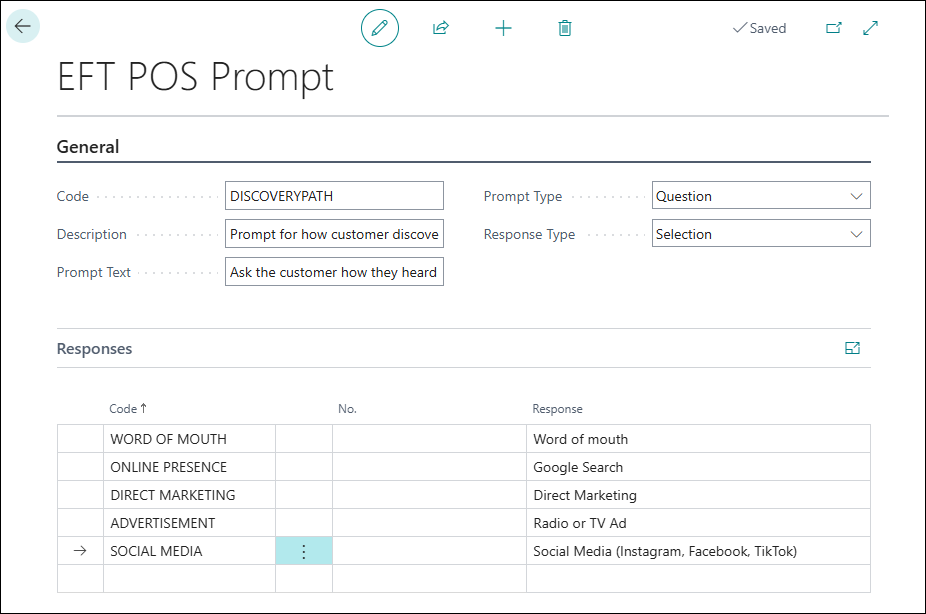The height and width of the screenshot is (614, 926).
Task: Select the SOCIAL MEDIA code cell
Action: point(189,551)
